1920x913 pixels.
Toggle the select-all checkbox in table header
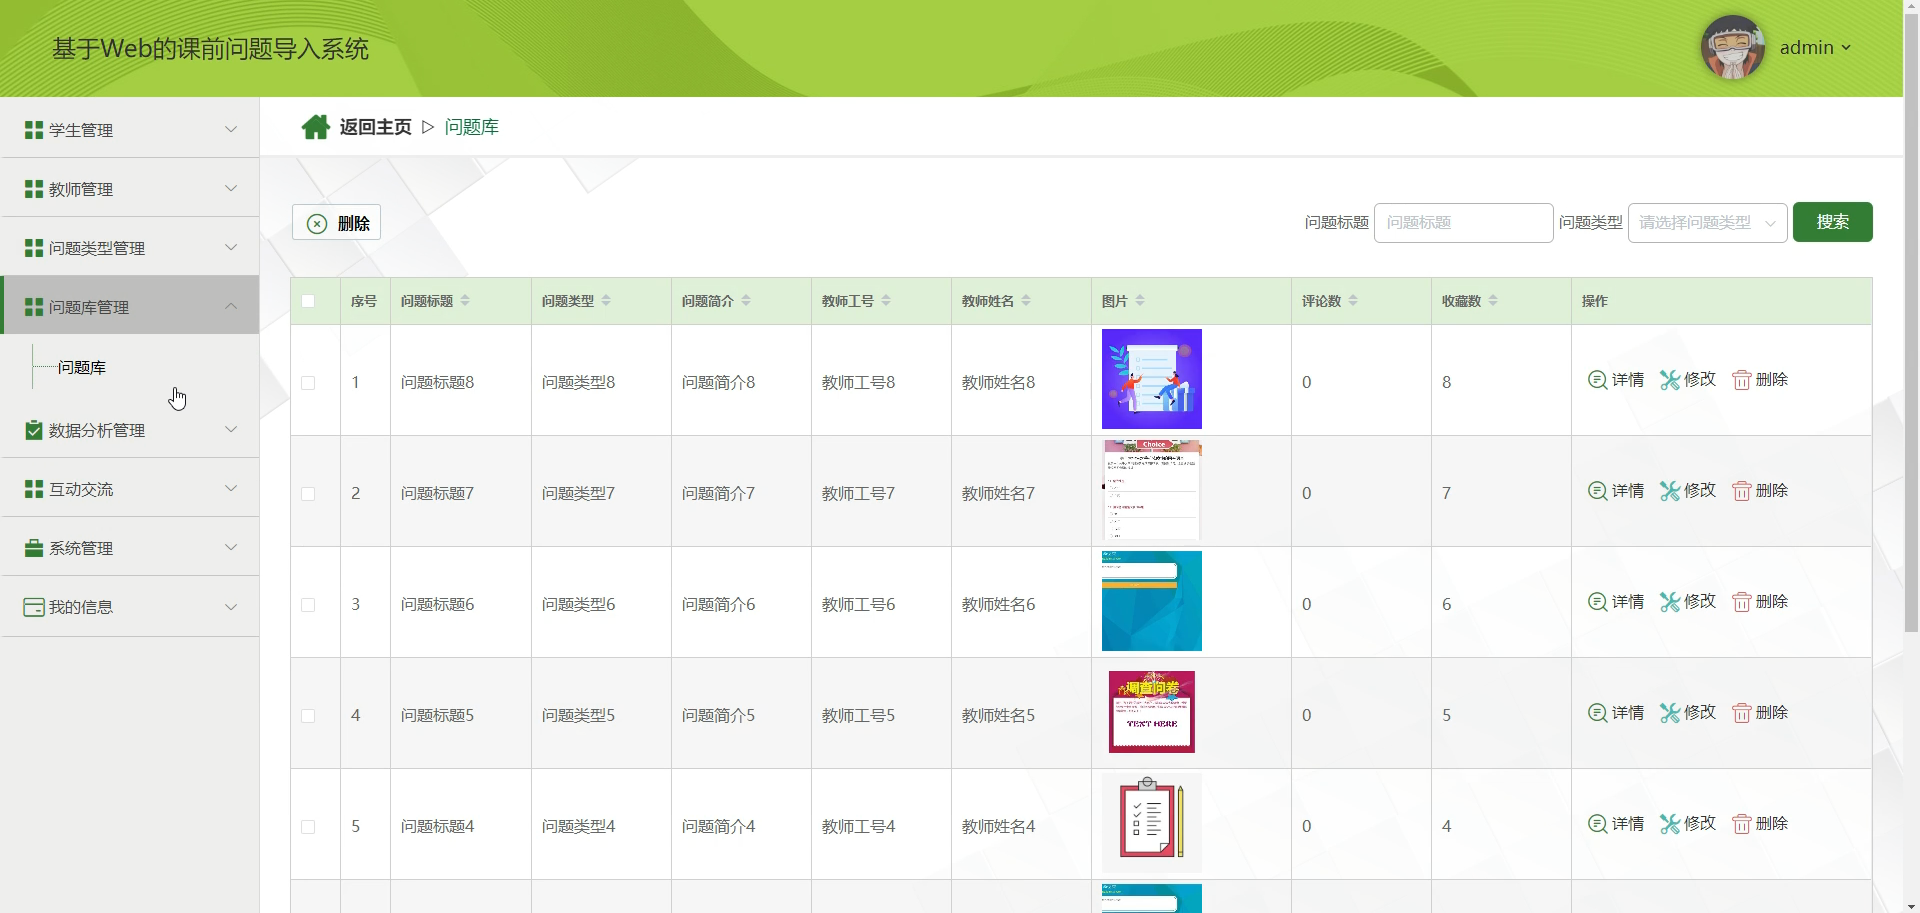[x=308, y=301]
